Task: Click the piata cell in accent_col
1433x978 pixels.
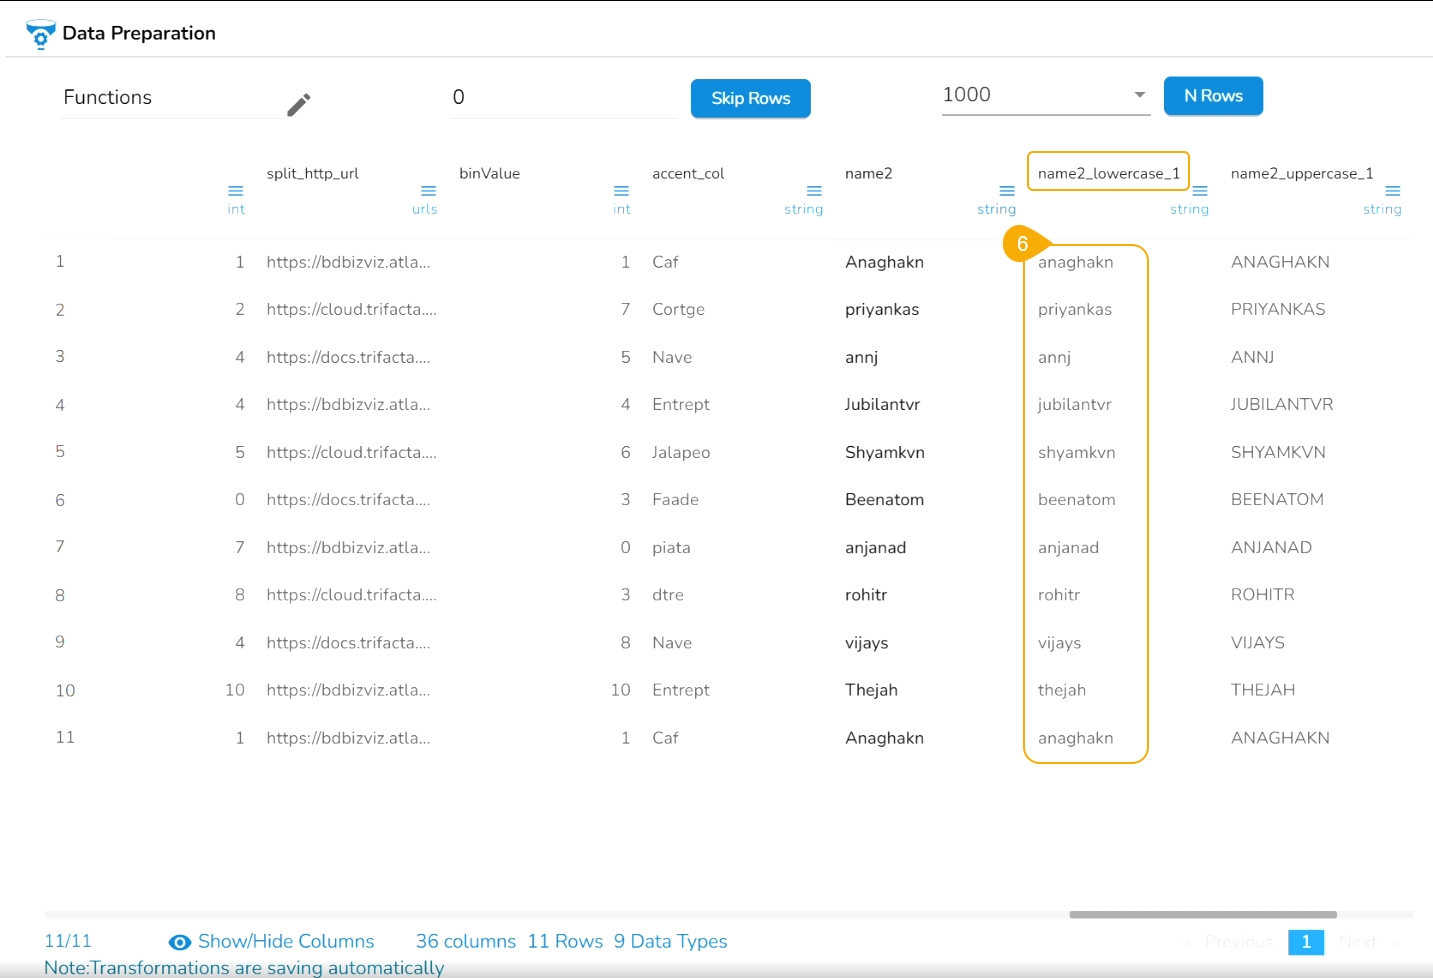Action: point(671,547)
